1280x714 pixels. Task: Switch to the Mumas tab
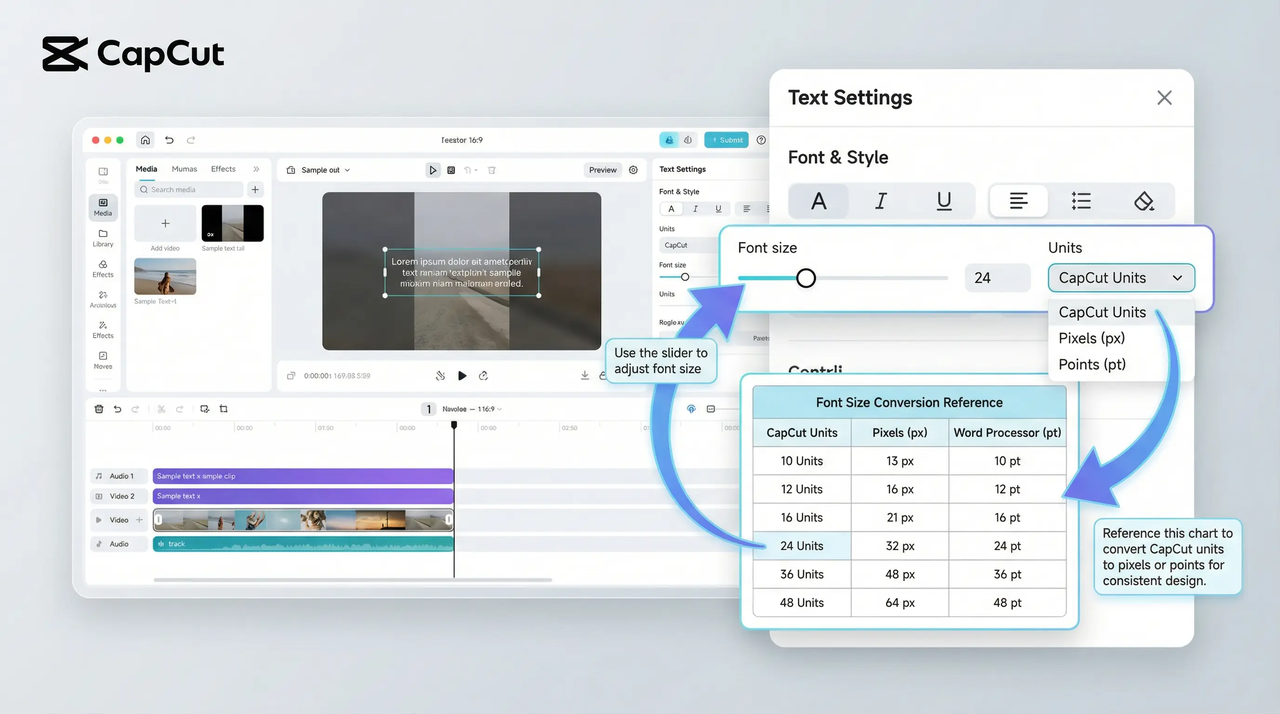tap(184, 169)
